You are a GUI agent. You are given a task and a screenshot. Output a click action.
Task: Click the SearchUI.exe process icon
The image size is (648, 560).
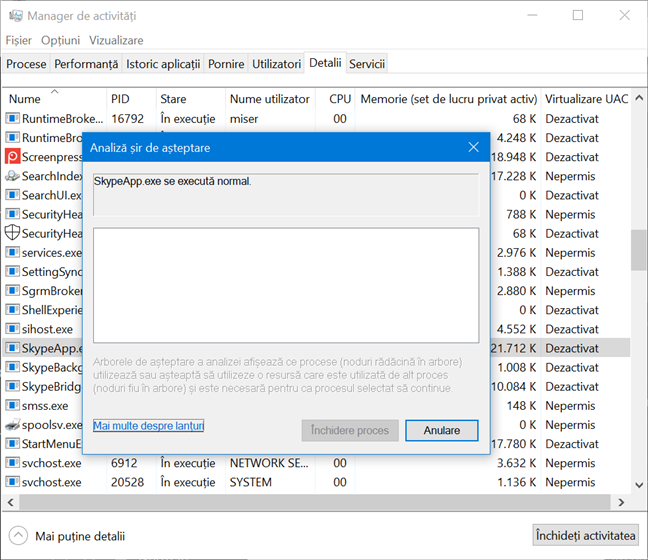point(12,195)
